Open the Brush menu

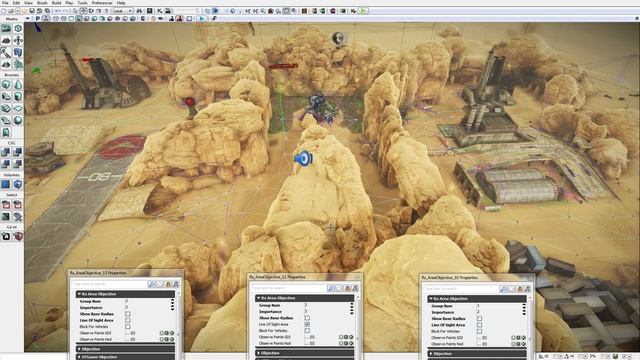tap(42, 3)
